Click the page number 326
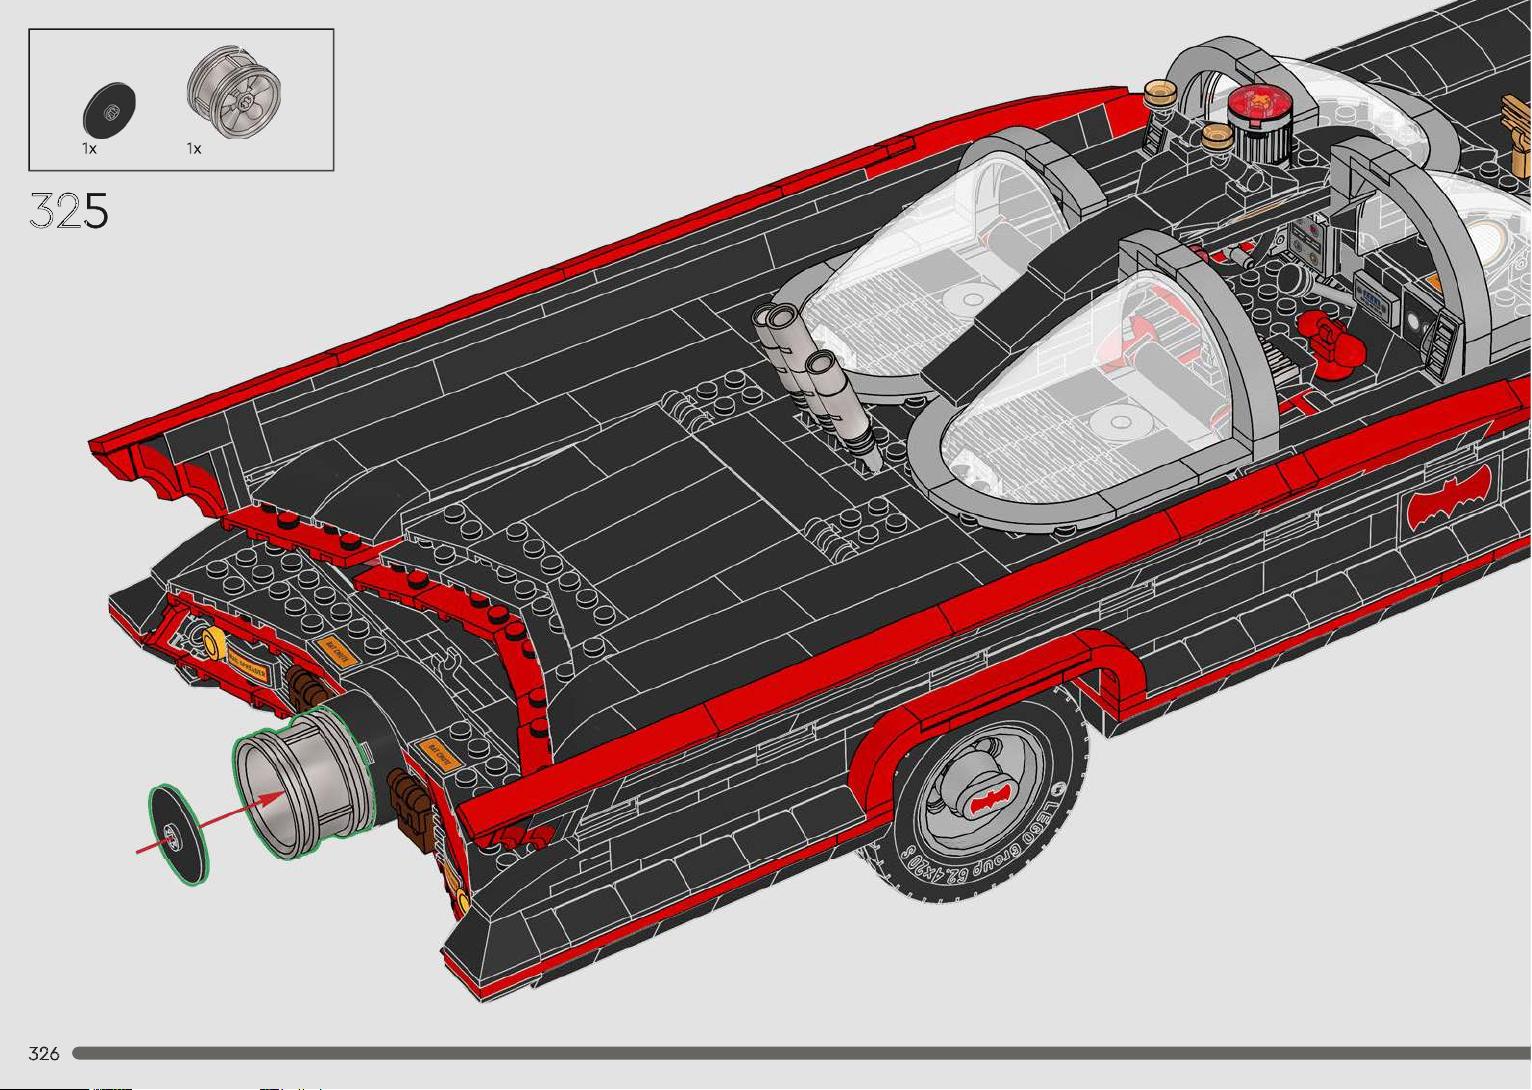The height and width of the screenshot is (1090, 1532). tap(45, 1053)
